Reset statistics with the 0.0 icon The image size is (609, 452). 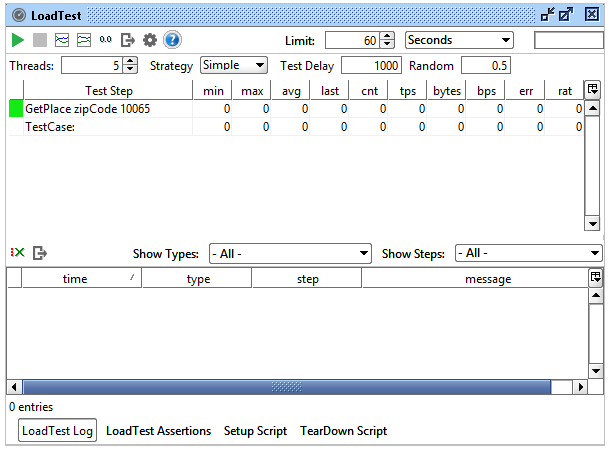106,40
